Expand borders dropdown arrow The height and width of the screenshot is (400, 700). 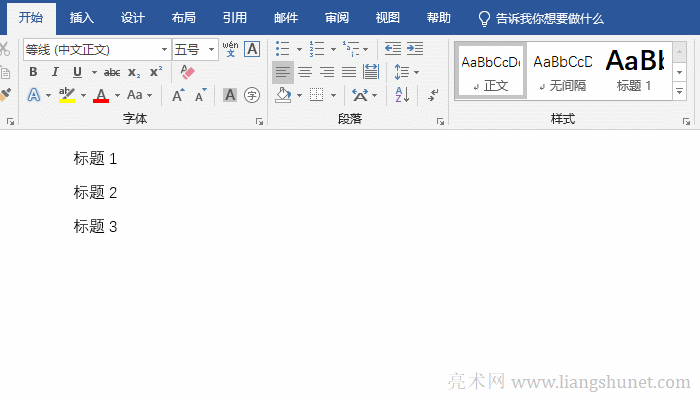[333, 96]
